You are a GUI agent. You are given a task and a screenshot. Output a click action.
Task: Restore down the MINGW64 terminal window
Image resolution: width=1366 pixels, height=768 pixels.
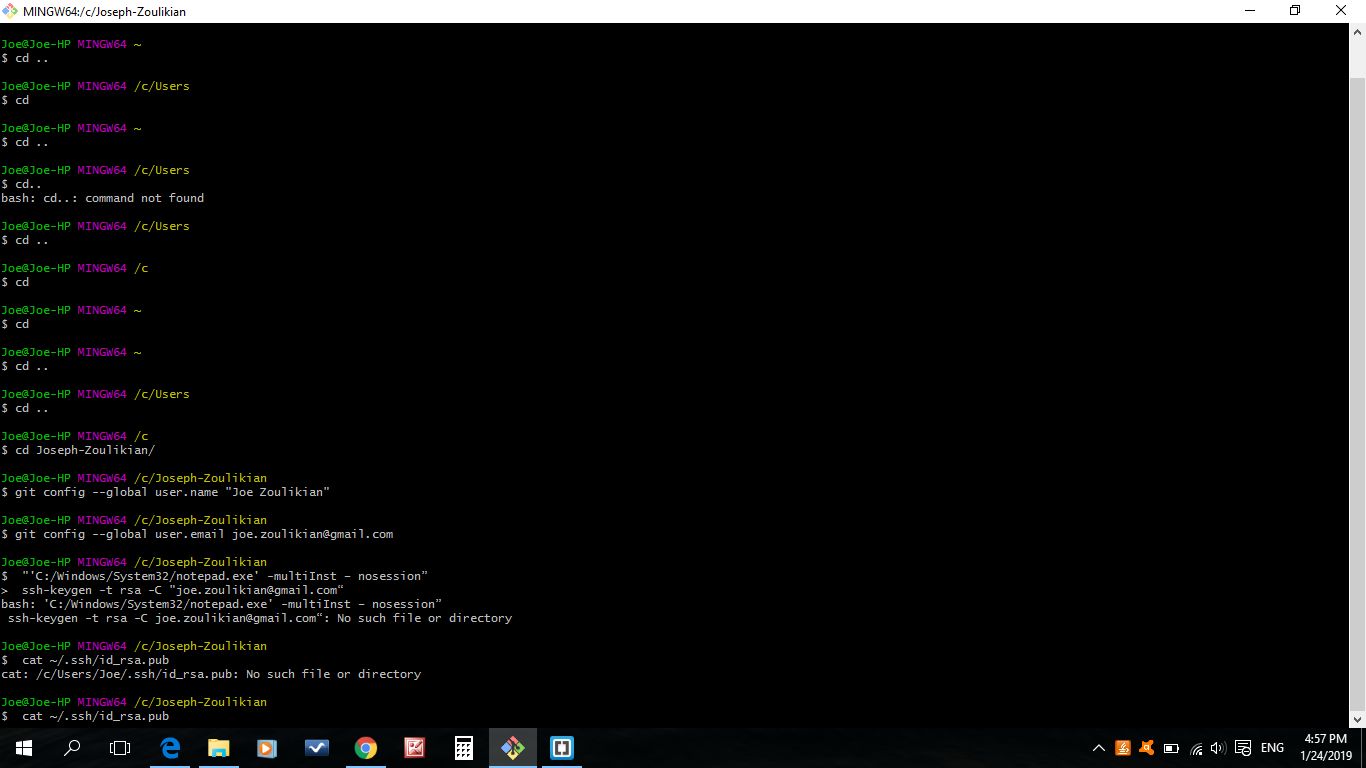click(1296, 11)
